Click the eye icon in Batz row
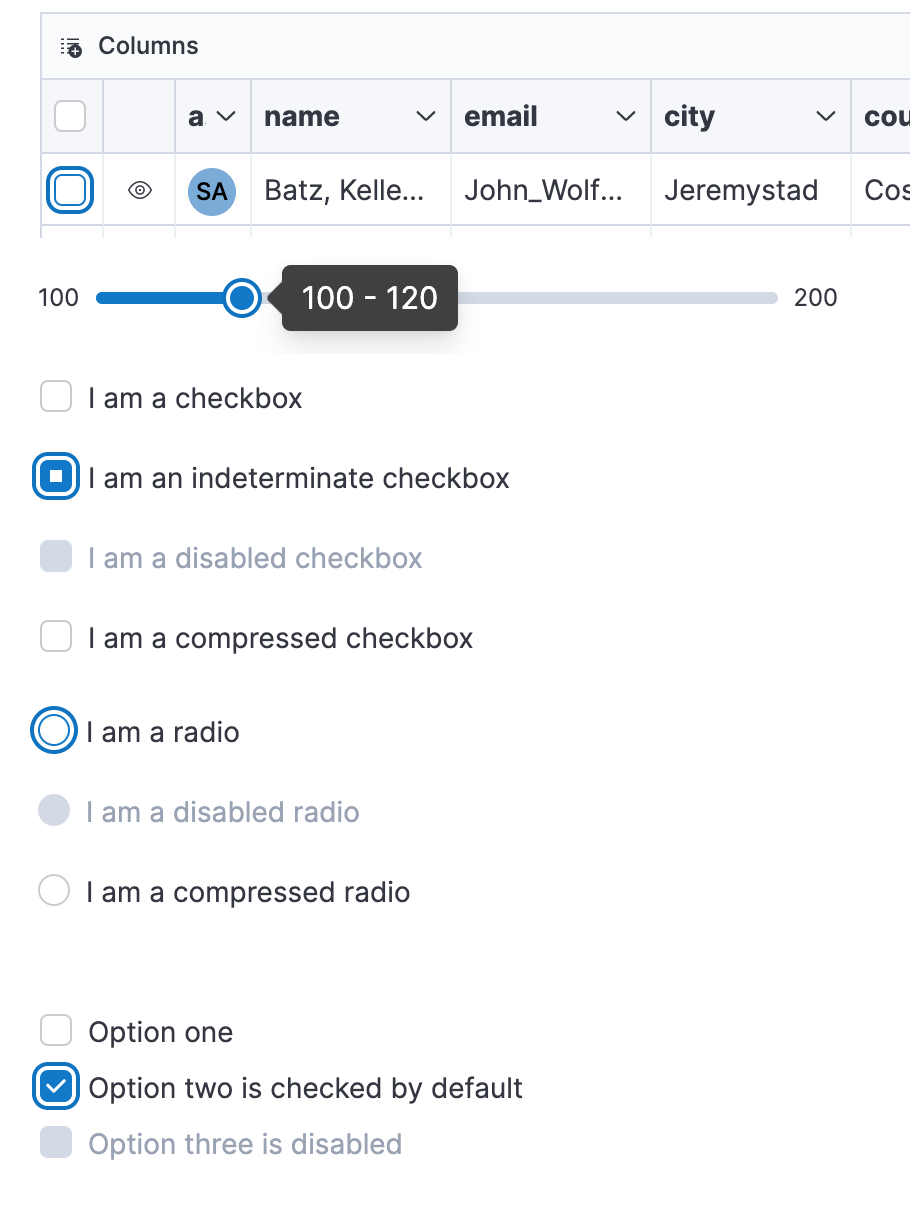 coord(140,190)
